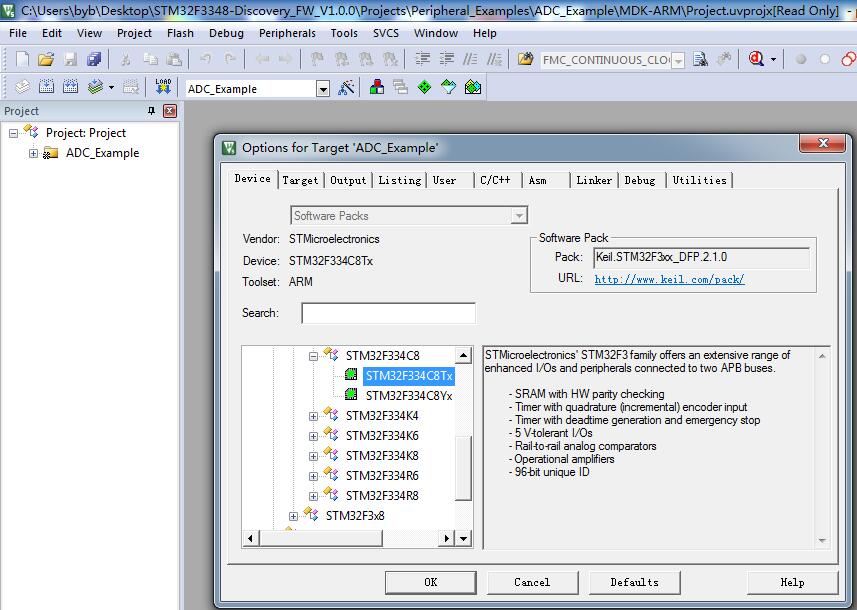Click the Defaults button
The height and width of the screenshot is (610, 857).
coord(635,582)
